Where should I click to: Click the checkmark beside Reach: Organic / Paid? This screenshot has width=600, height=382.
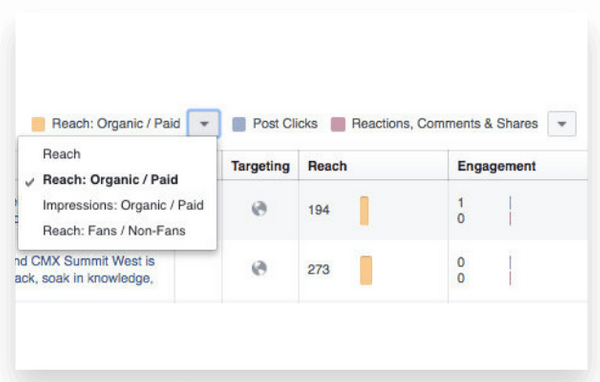(x=30, y=182)
